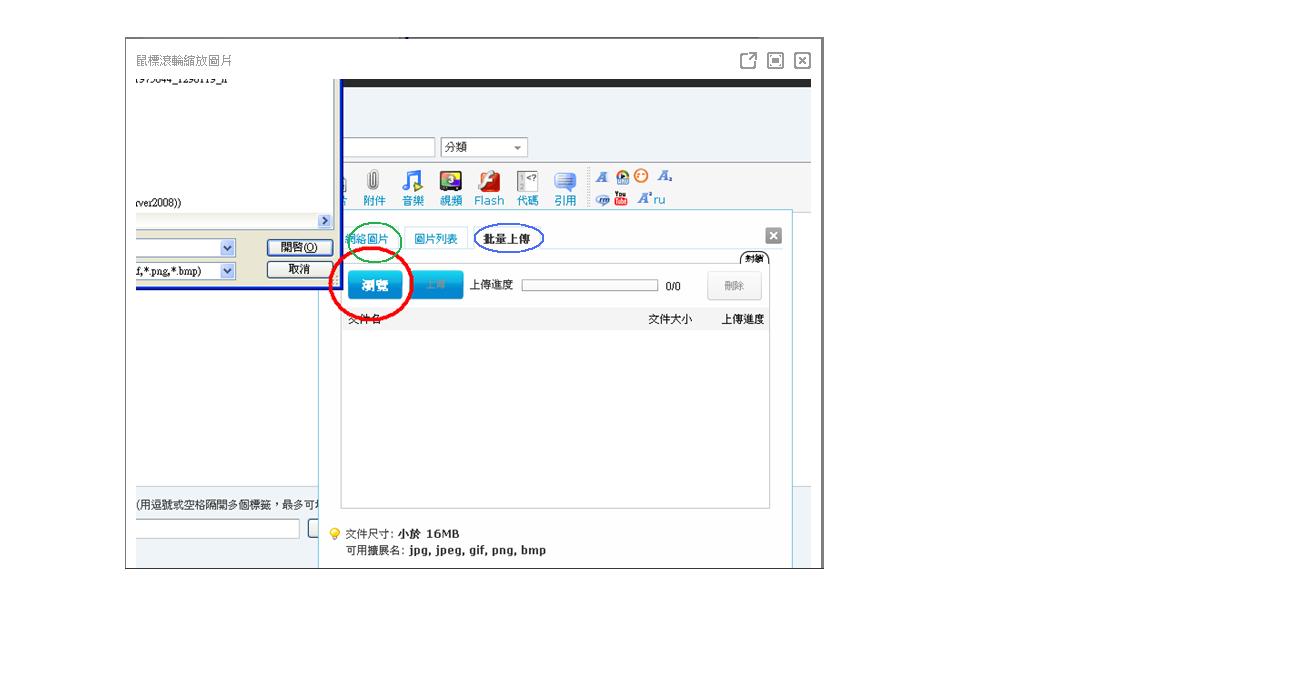Click the colorful media player icon

[x=622, y=177]
